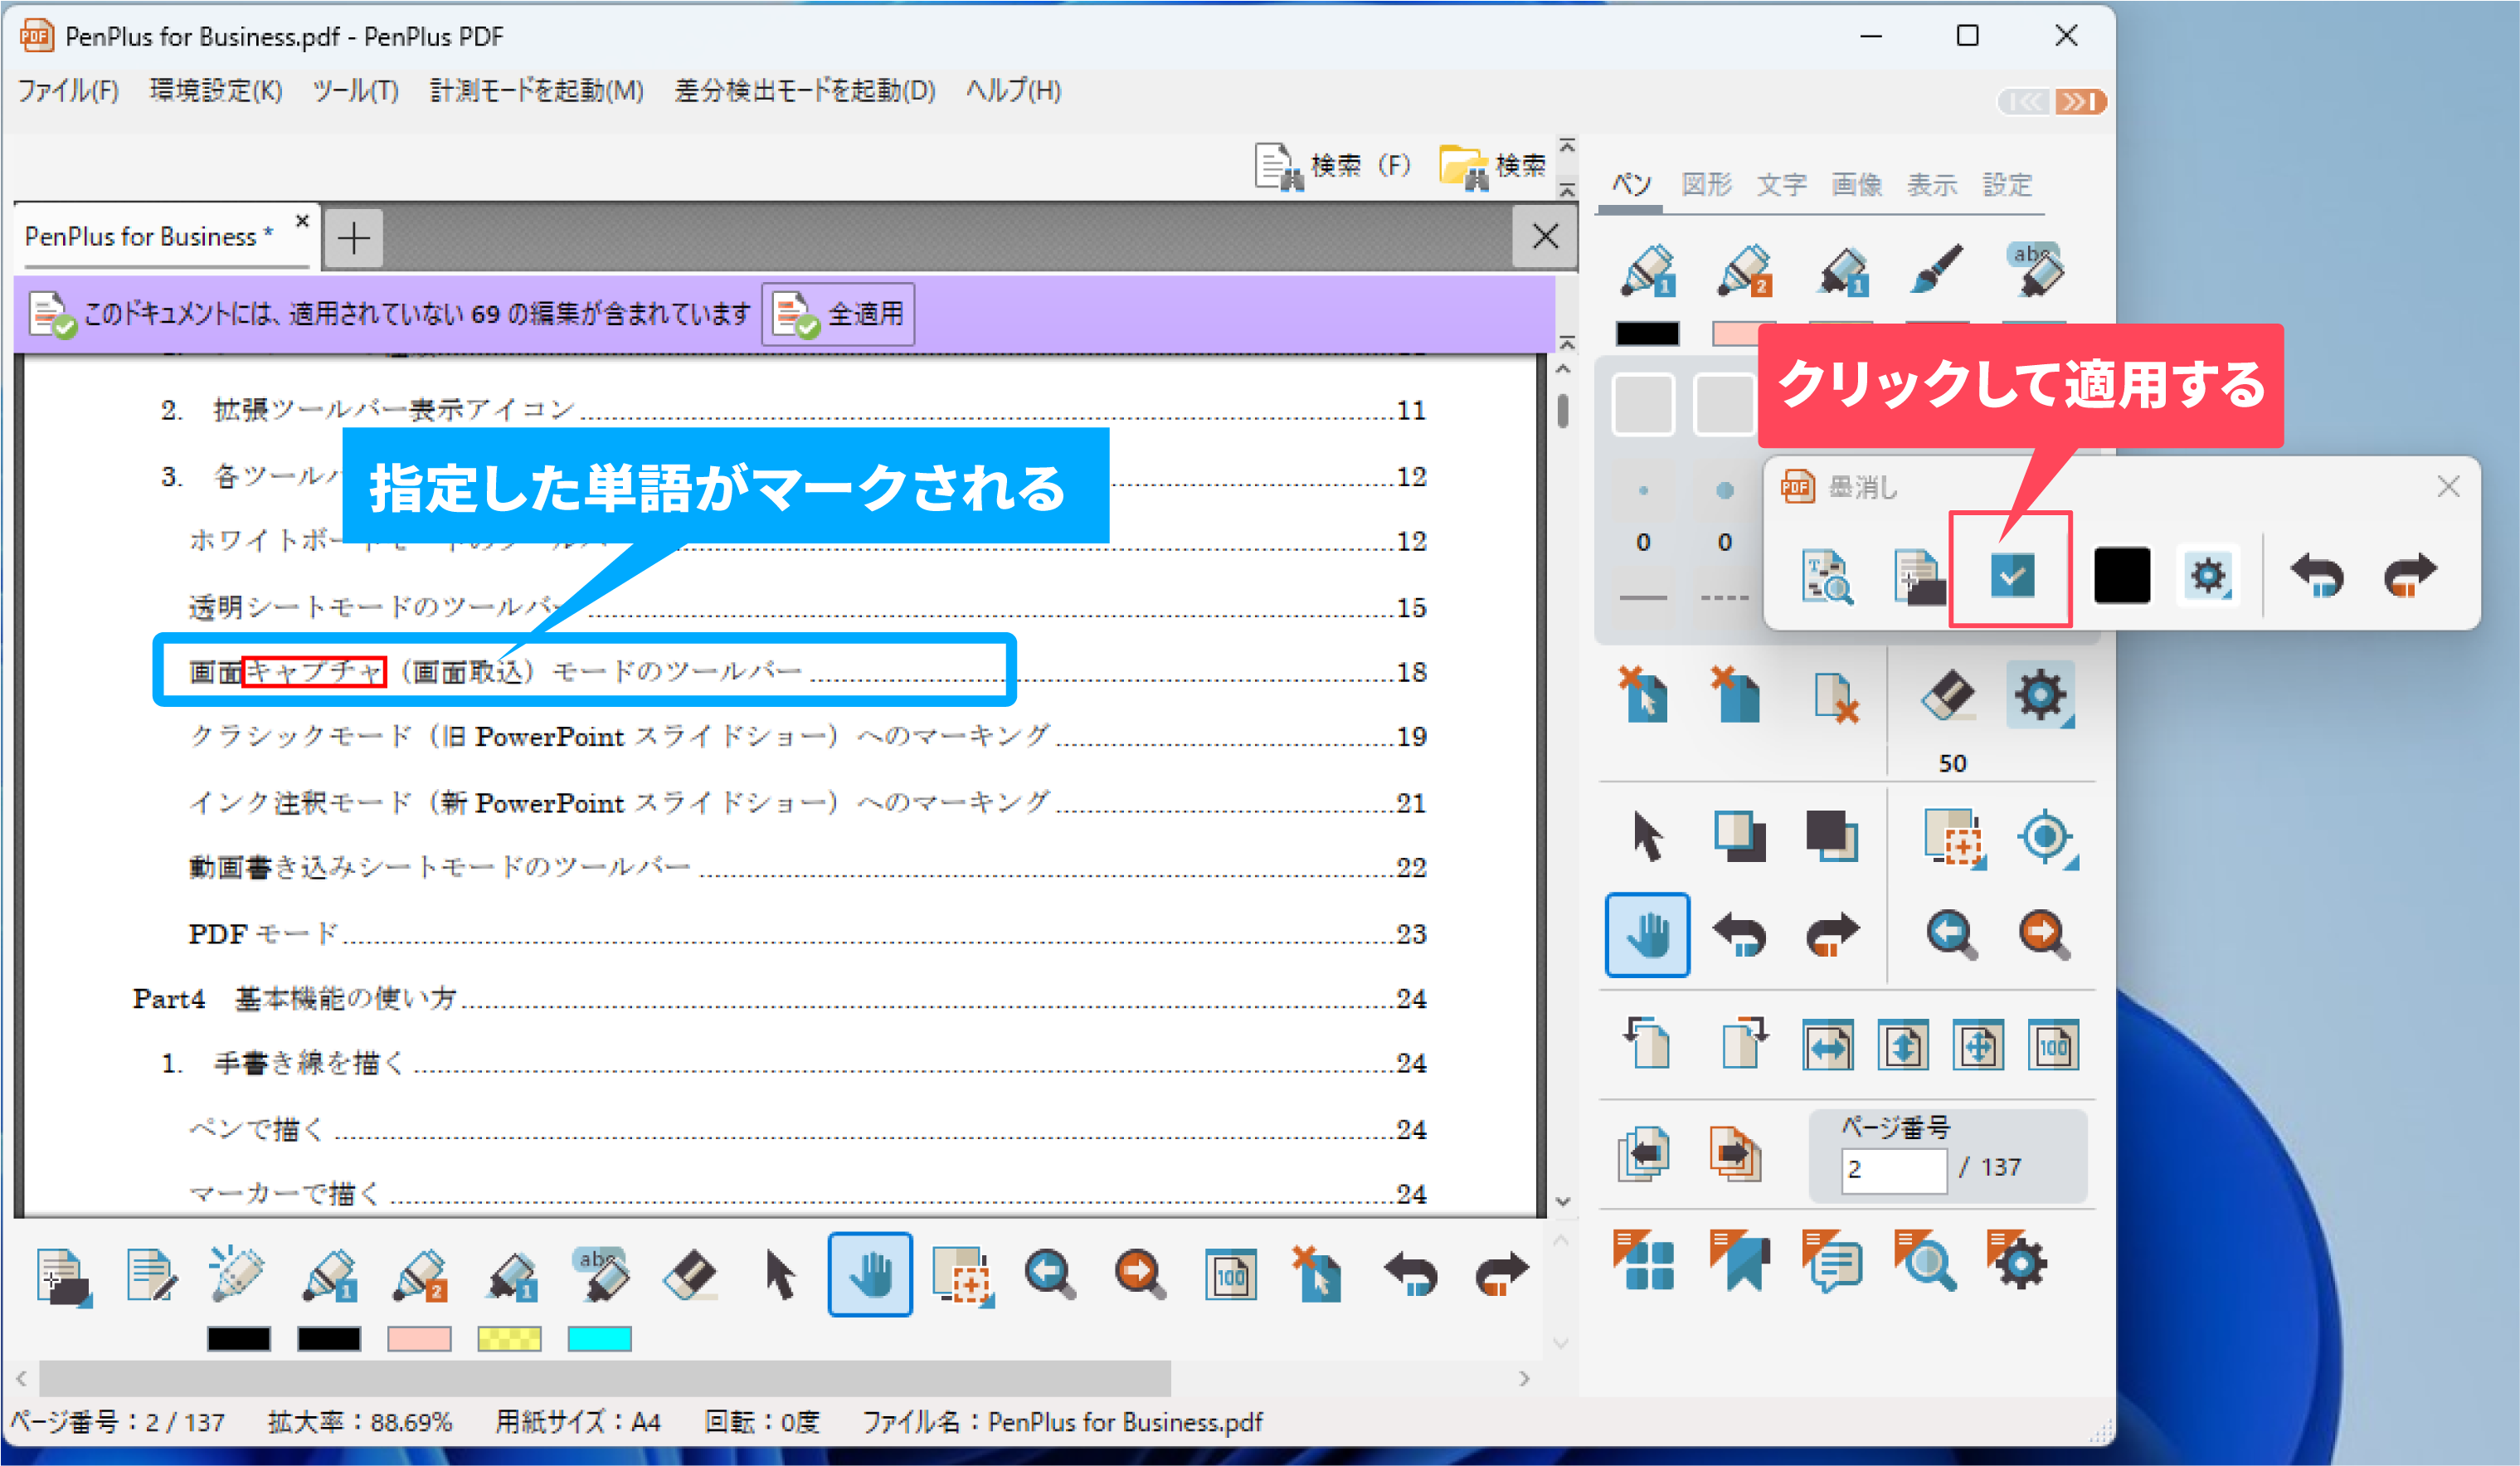This screenshot has height=1466, width=2520.
Task: Click the folder 検索 button
Action: (x=1493, y=166)
